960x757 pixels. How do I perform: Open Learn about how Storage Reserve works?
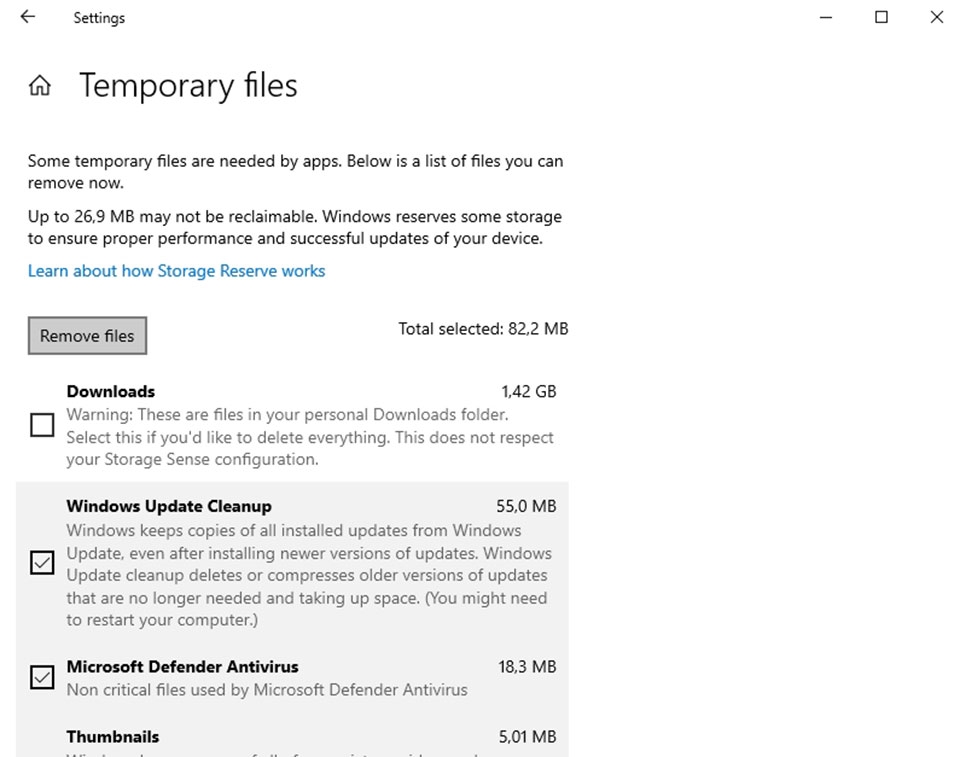tap(176, 271)
